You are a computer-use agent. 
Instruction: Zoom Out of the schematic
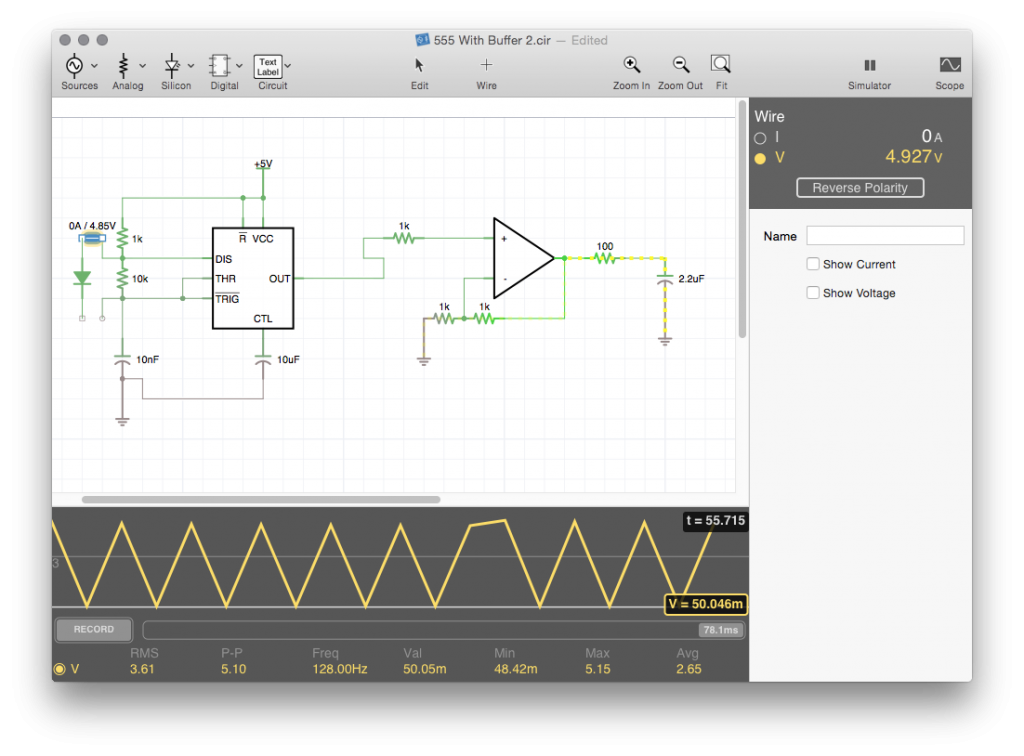tap(680, 65)
